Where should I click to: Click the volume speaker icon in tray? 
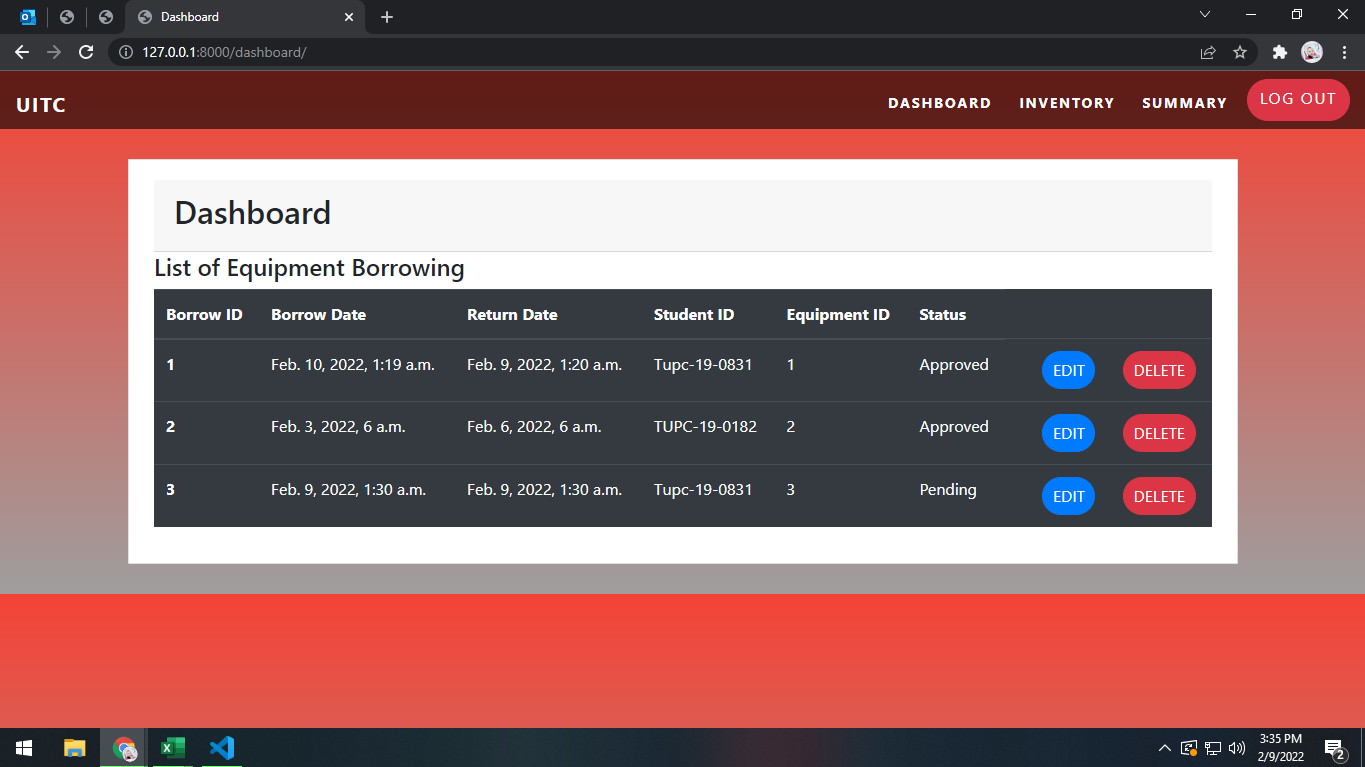[x=1237, y=747]
